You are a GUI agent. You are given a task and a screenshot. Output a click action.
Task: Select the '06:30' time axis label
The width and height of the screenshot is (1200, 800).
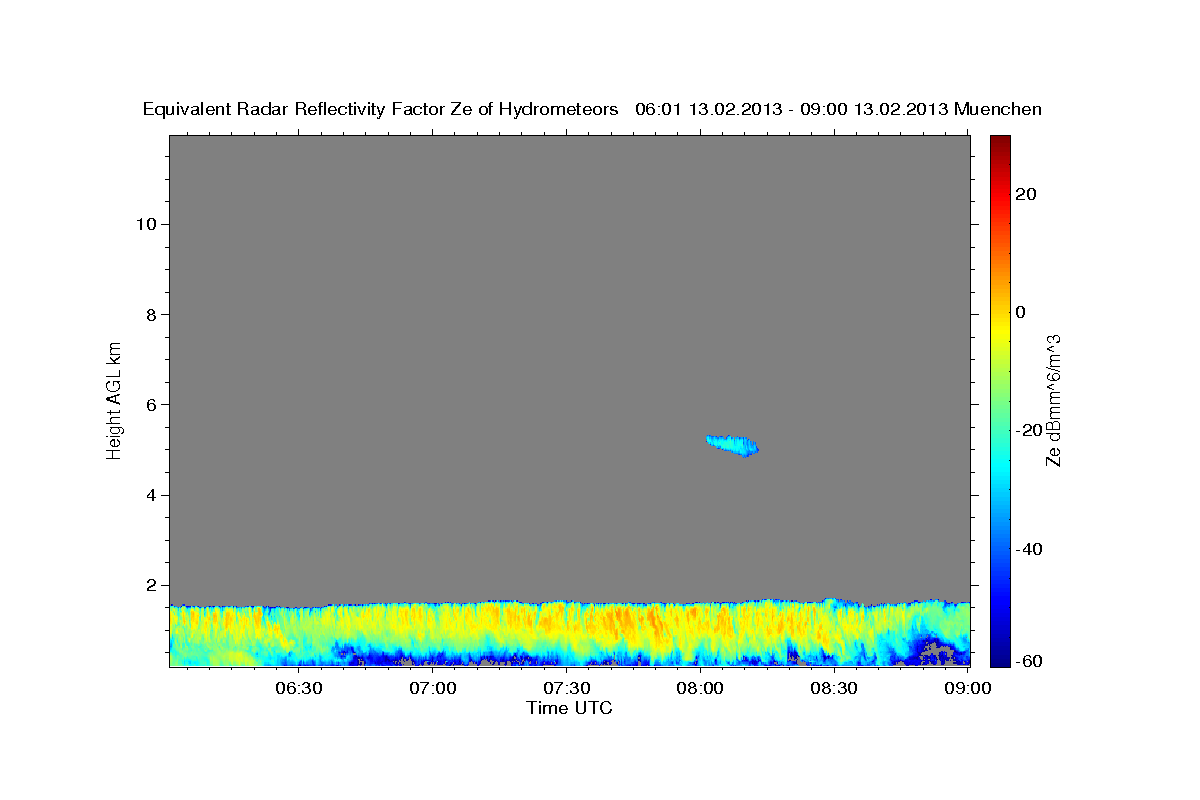pyautogui.click(x=299, y=688)
